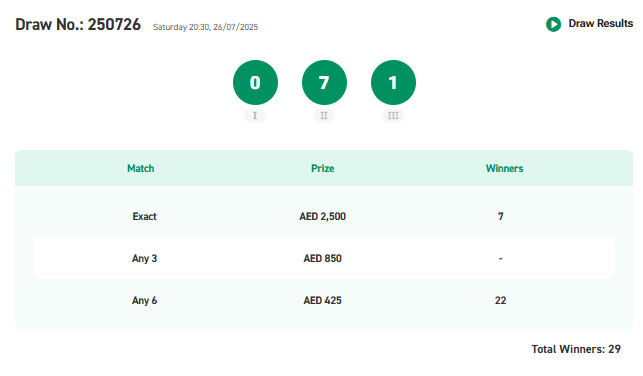The height and width of the screenshot is (376, 643).
Task: Select the Any 3 row label
Action: pyautogui.click(x=144, y=259)
